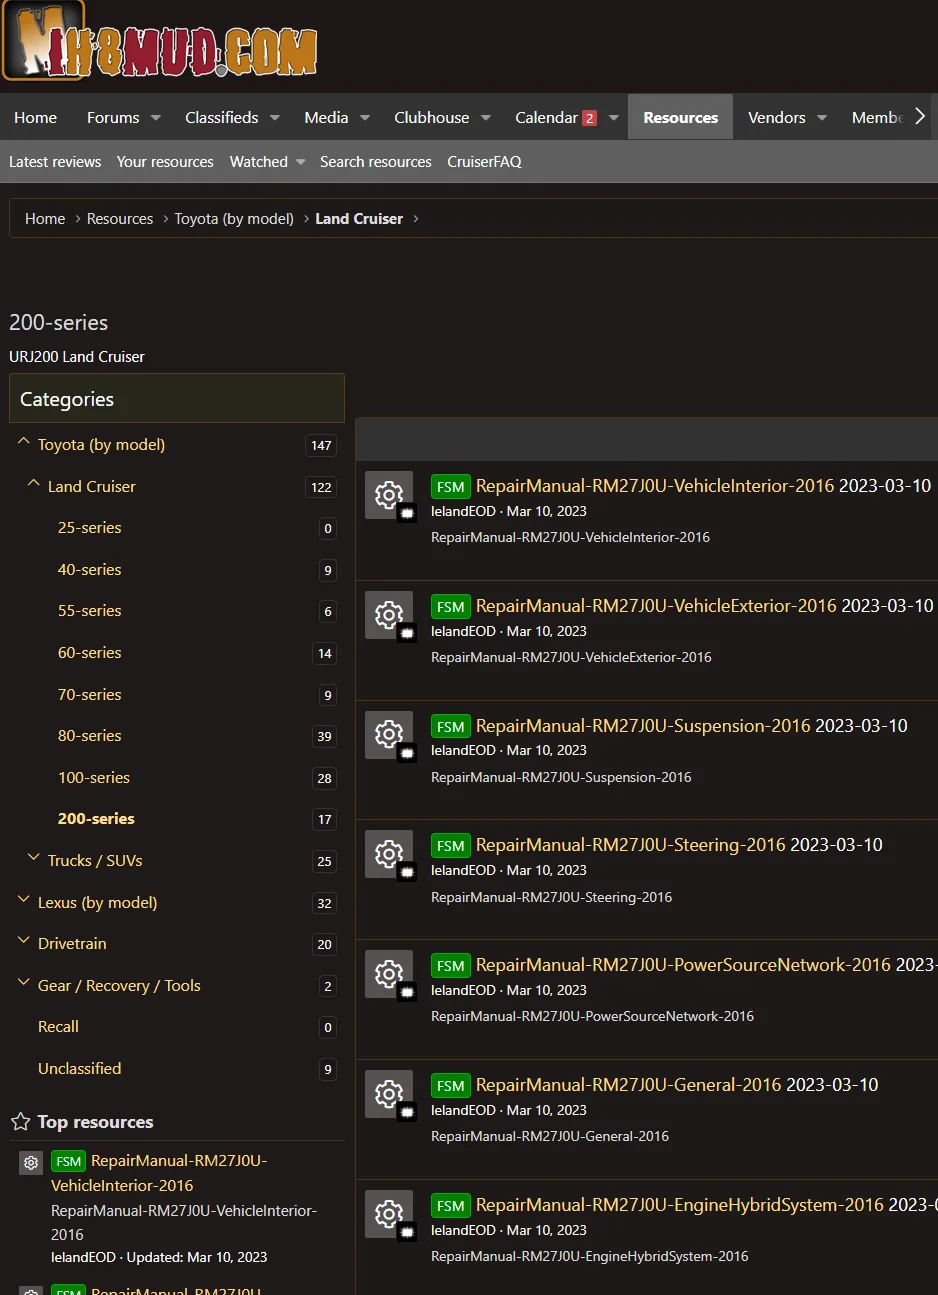Click Home in the breadcrumb

[45, 219]
